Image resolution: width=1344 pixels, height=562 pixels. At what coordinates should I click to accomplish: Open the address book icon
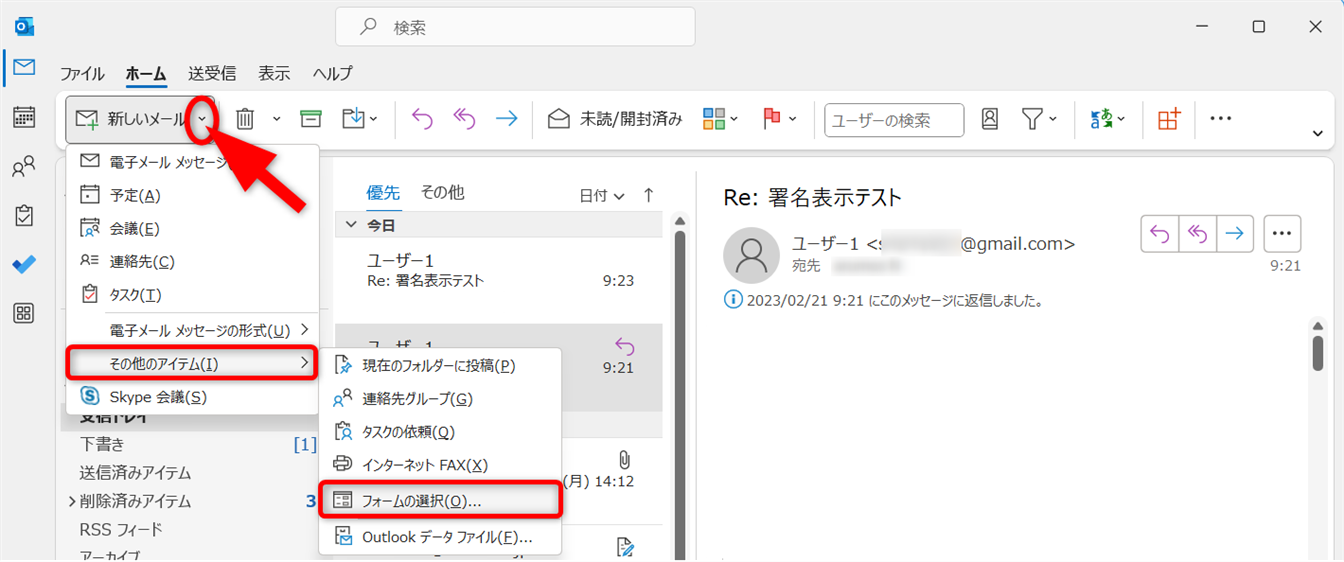pyautogui.click(x=990, y=119)
